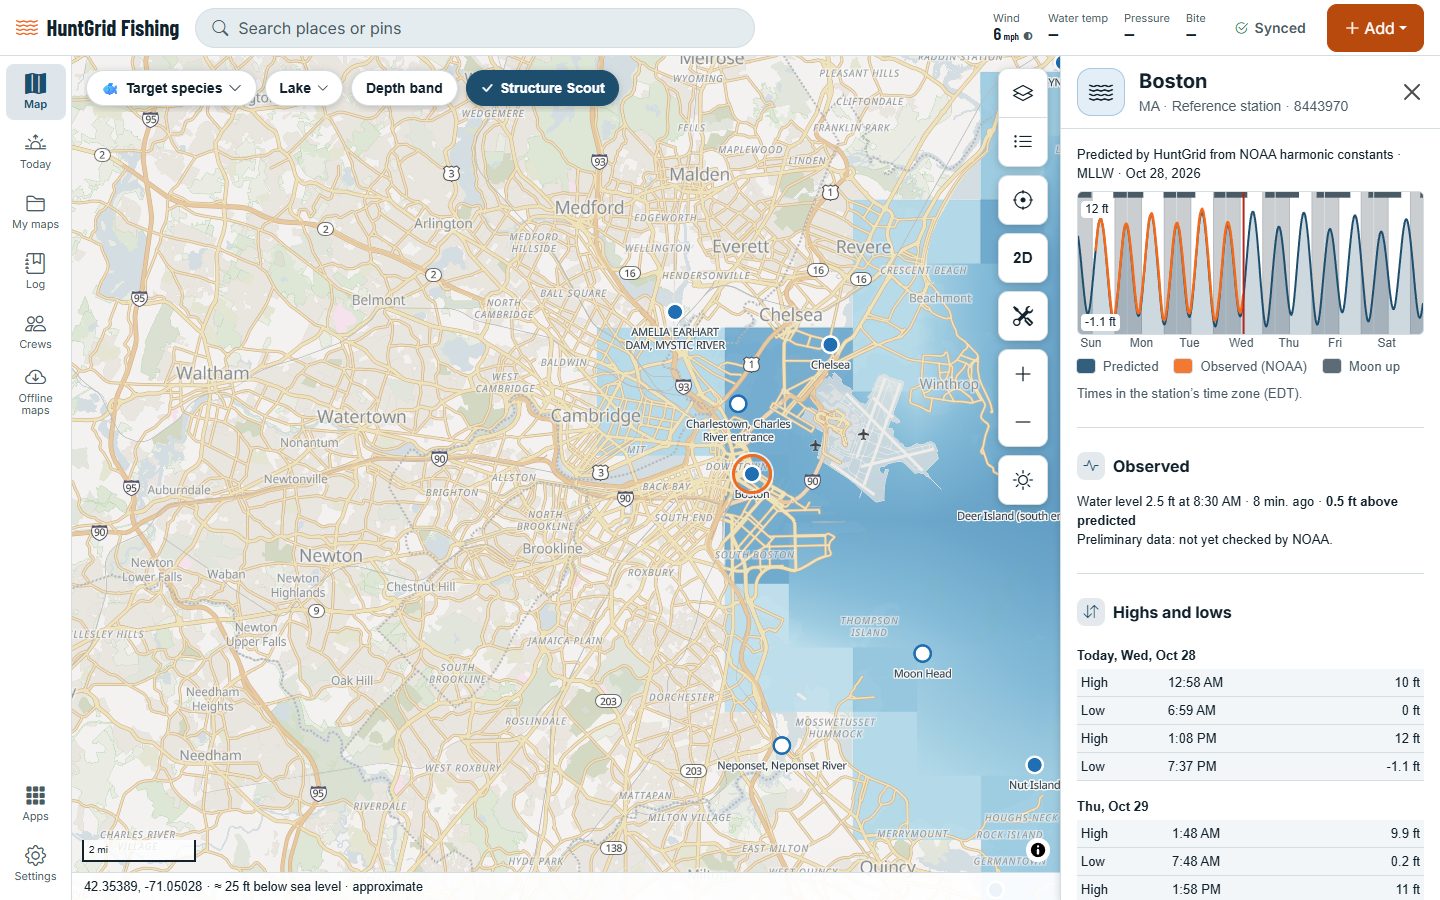This screenshot has height=900, width=1440.
Task: Click the 7:37 PM low tide row
Action: tap(1250, 767)
